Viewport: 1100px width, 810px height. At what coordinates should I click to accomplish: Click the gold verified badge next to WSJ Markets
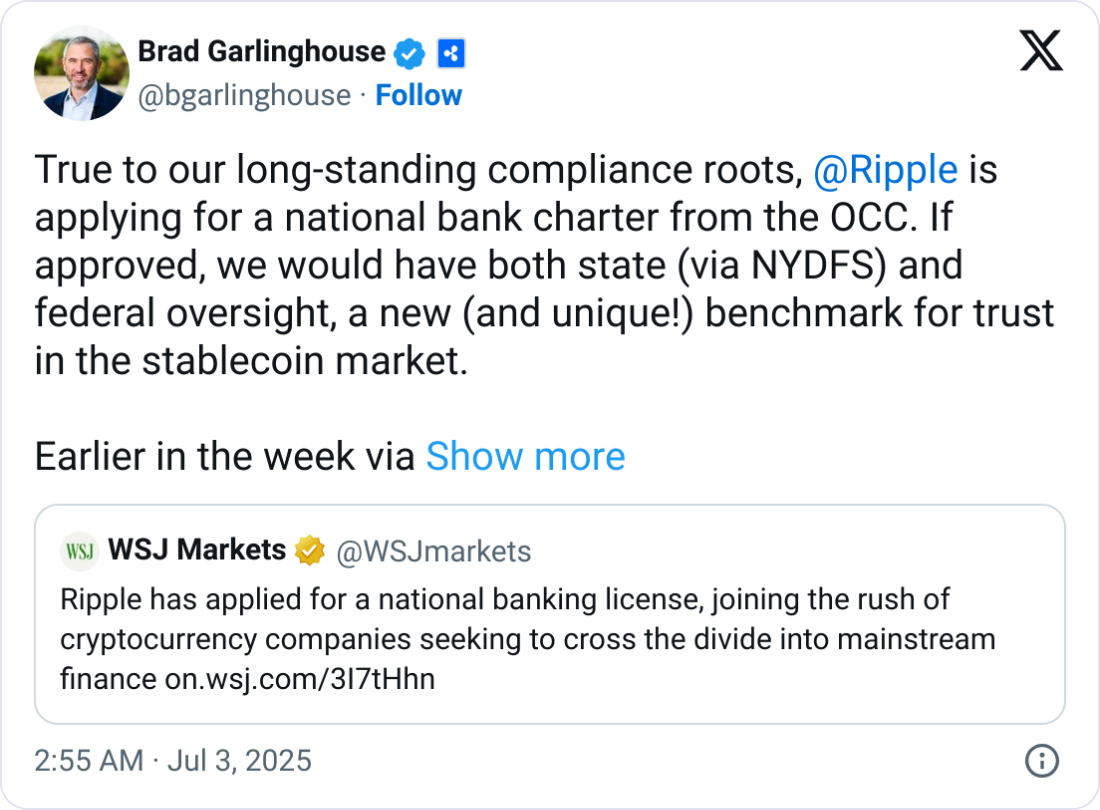pyautogui.click(x=310, y=549)
